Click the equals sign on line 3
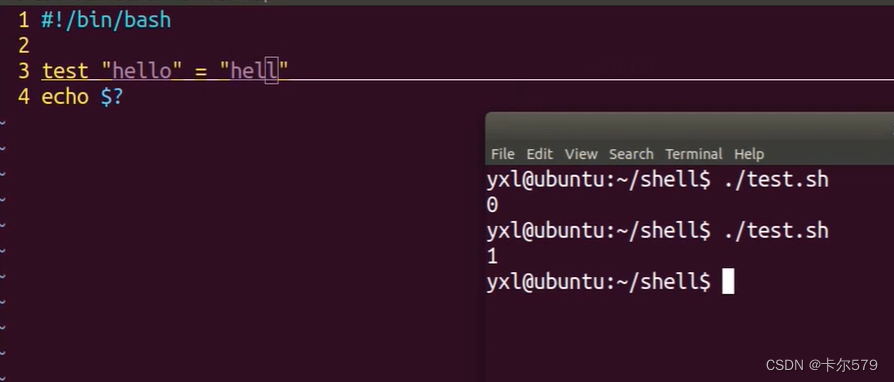Screen dimensions: 894x382 [201, 72]
